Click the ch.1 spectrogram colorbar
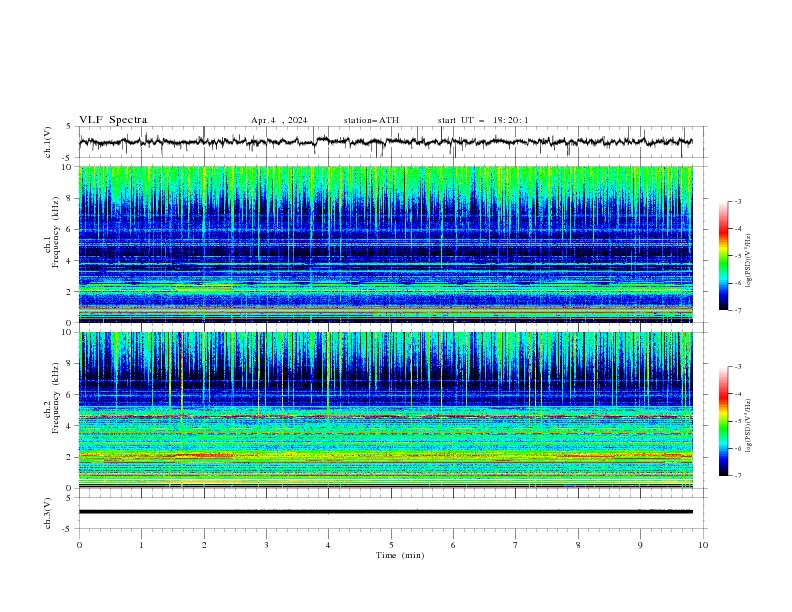The width and height of the screenshot is (792, 612). click(x=723, y=256)
